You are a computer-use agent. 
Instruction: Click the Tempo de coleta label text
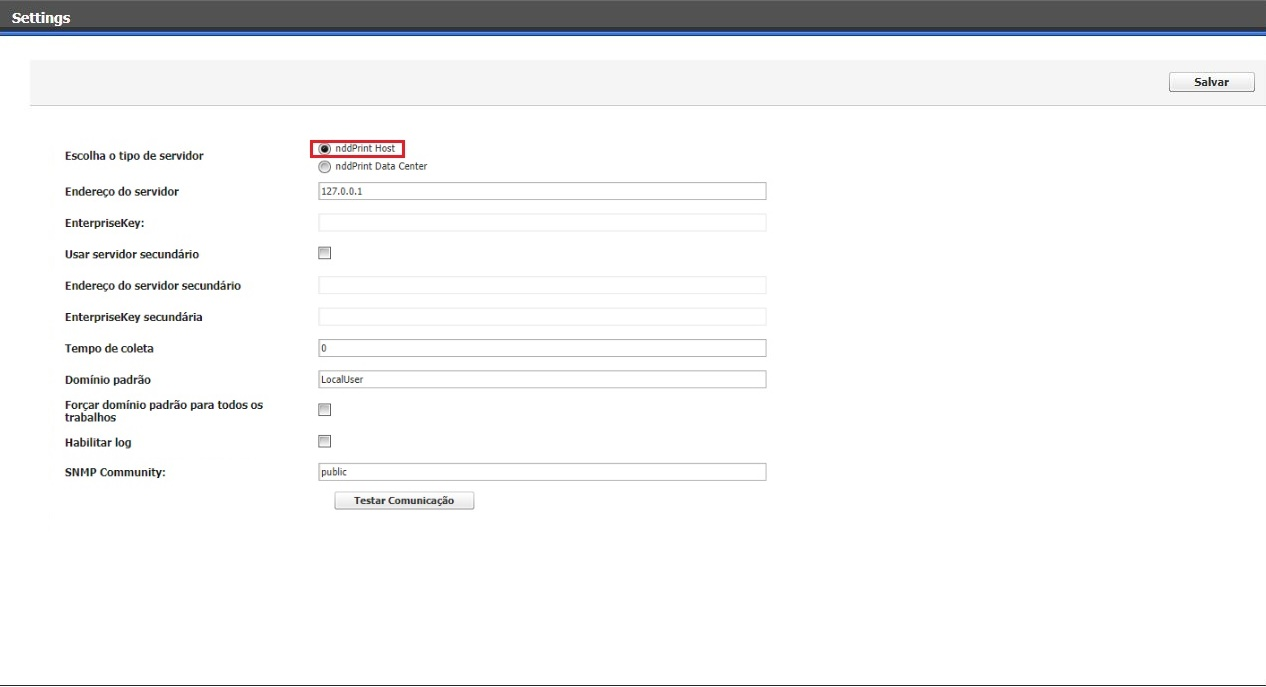point(109,348)
